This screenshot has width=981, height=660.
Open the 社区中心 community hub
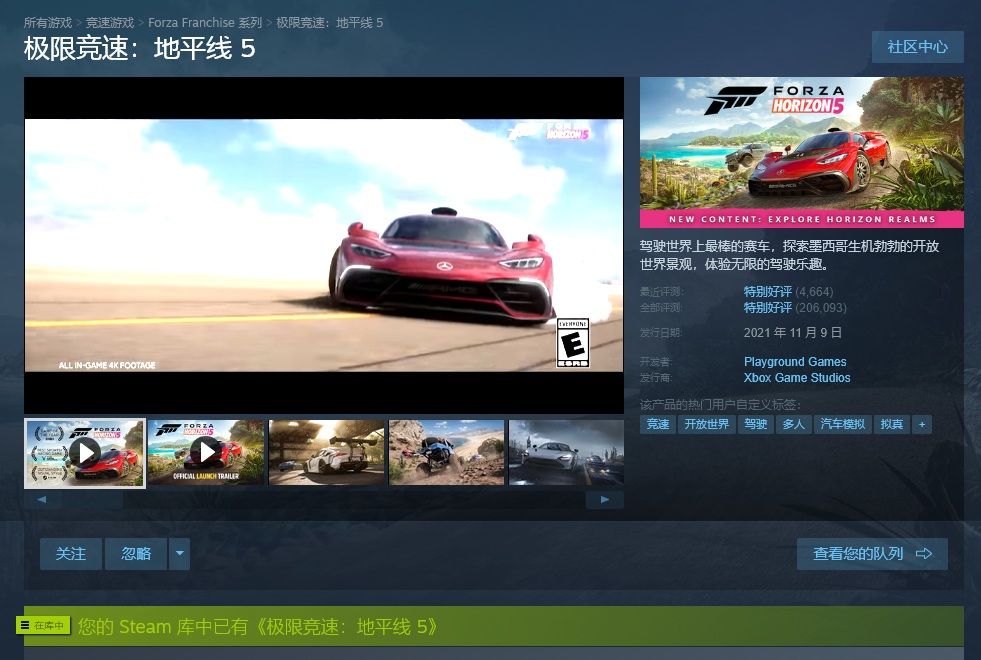click(x=917, y=47)
